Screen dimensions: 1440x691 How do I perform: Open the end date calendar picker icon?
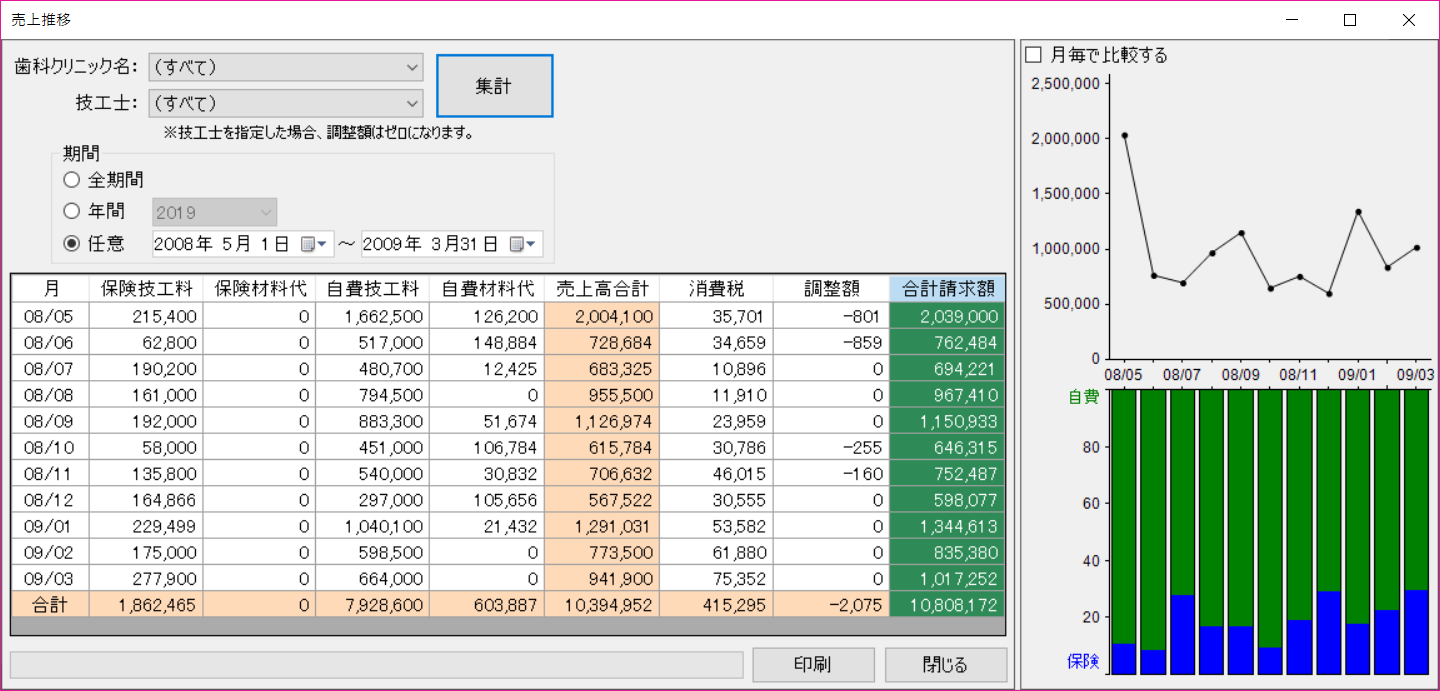(523, 244)
